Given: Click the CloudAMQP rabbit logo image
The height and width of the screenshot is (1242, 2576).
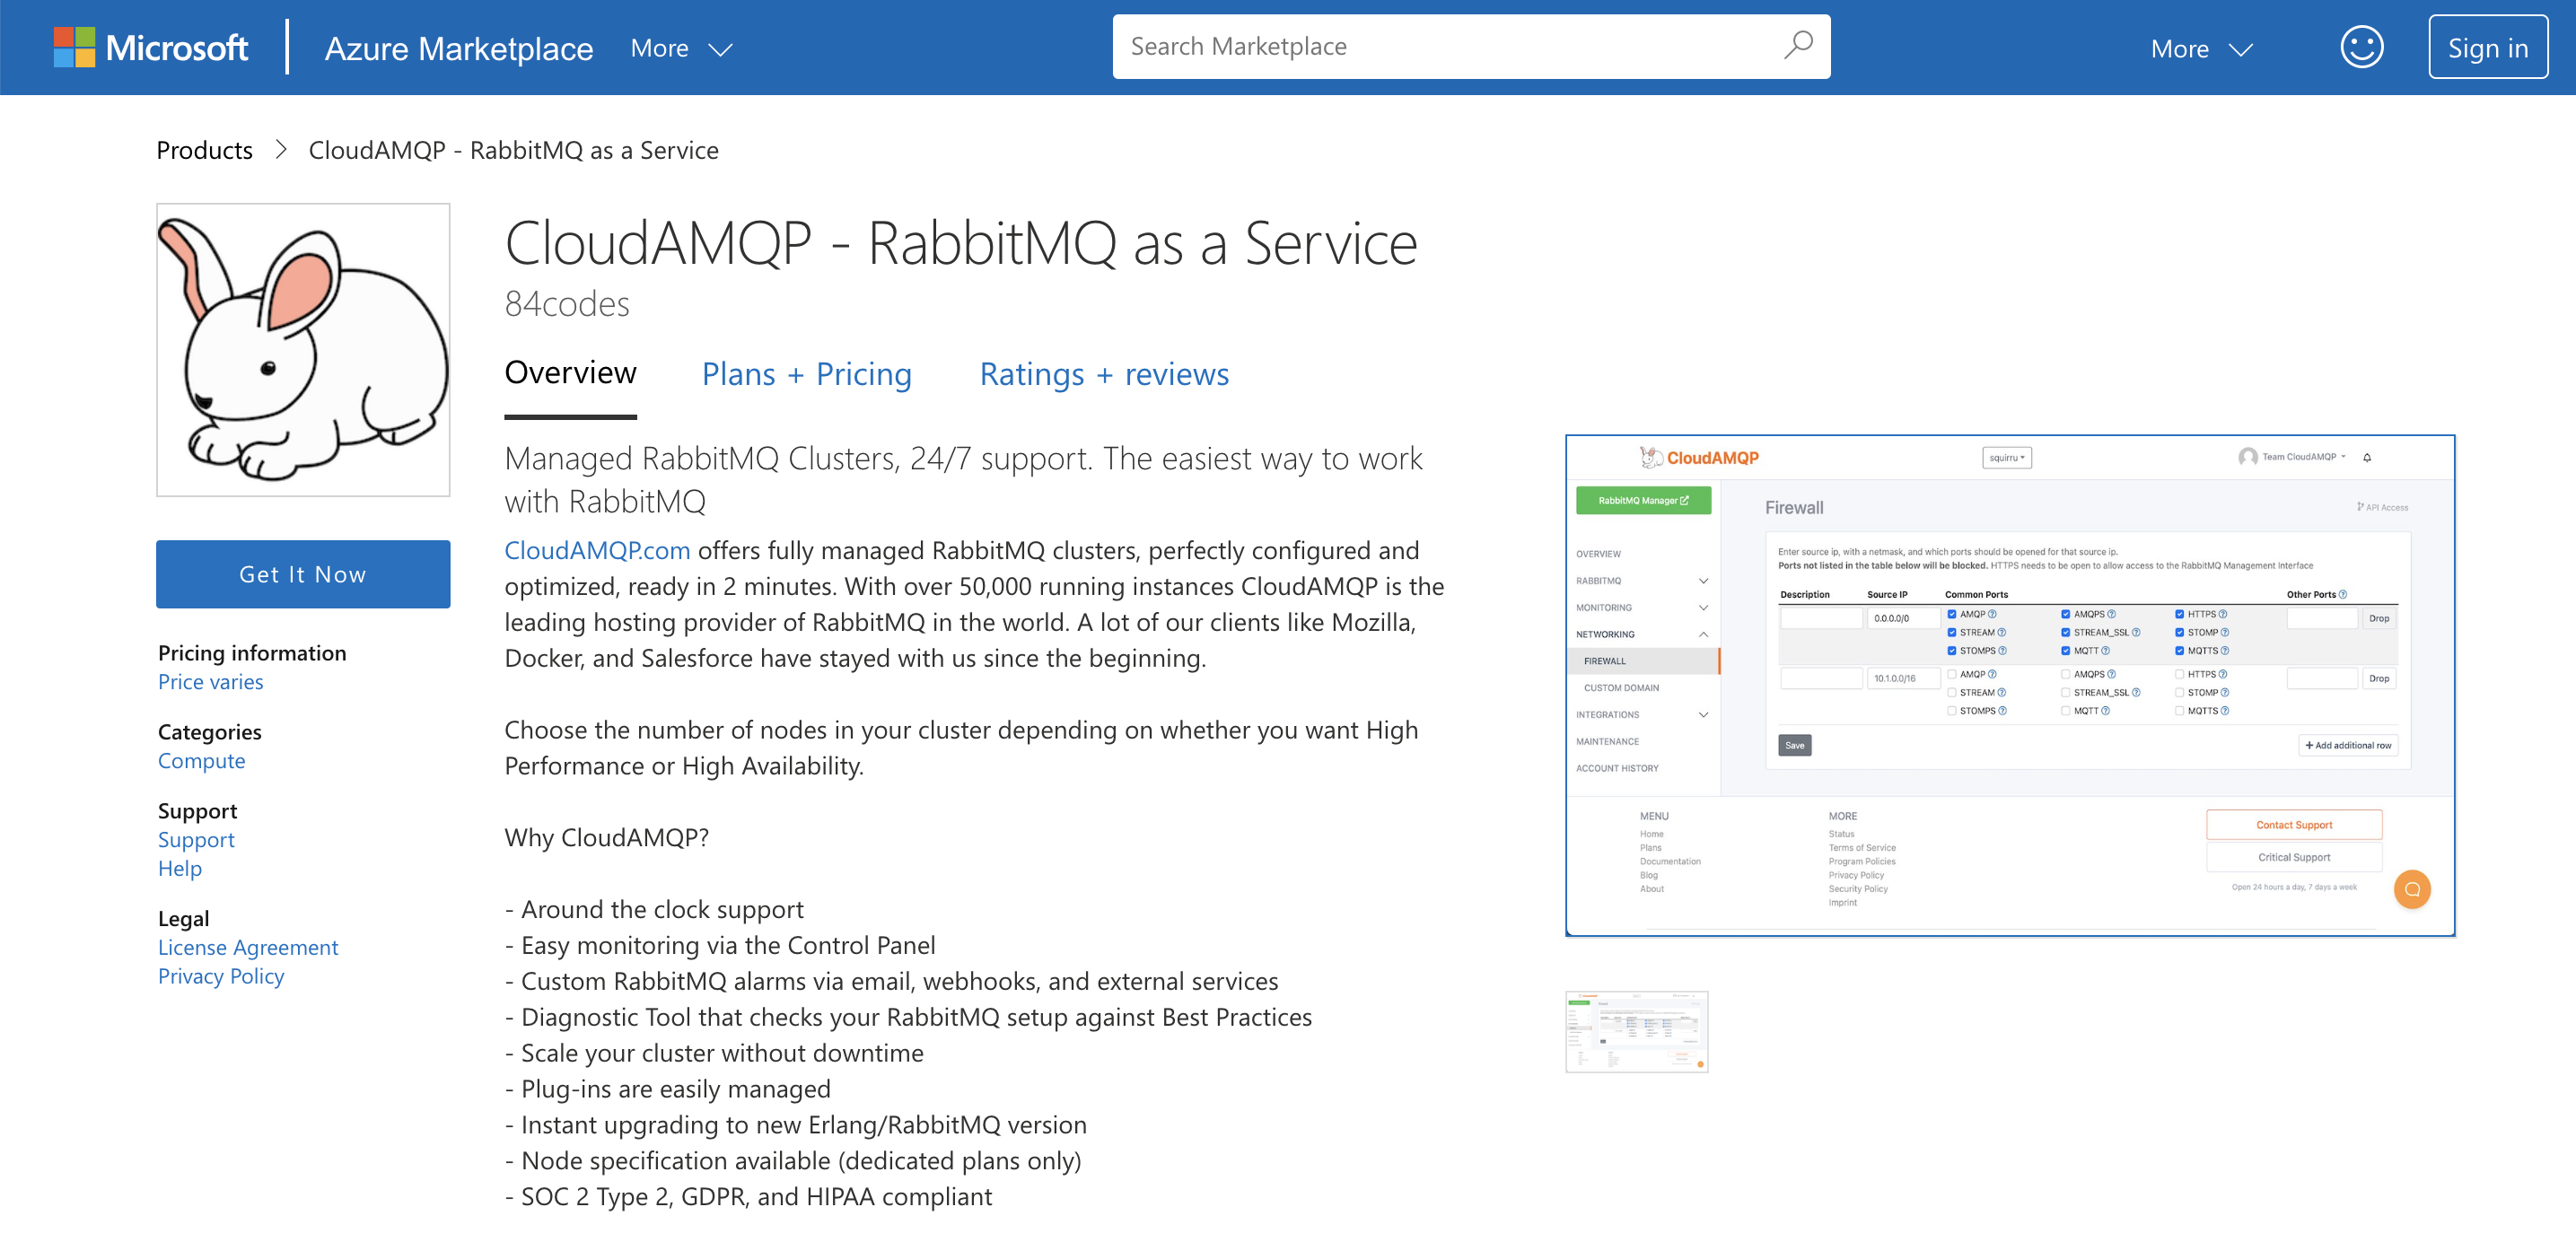Looking at the screenshot, I should (303, 350).
